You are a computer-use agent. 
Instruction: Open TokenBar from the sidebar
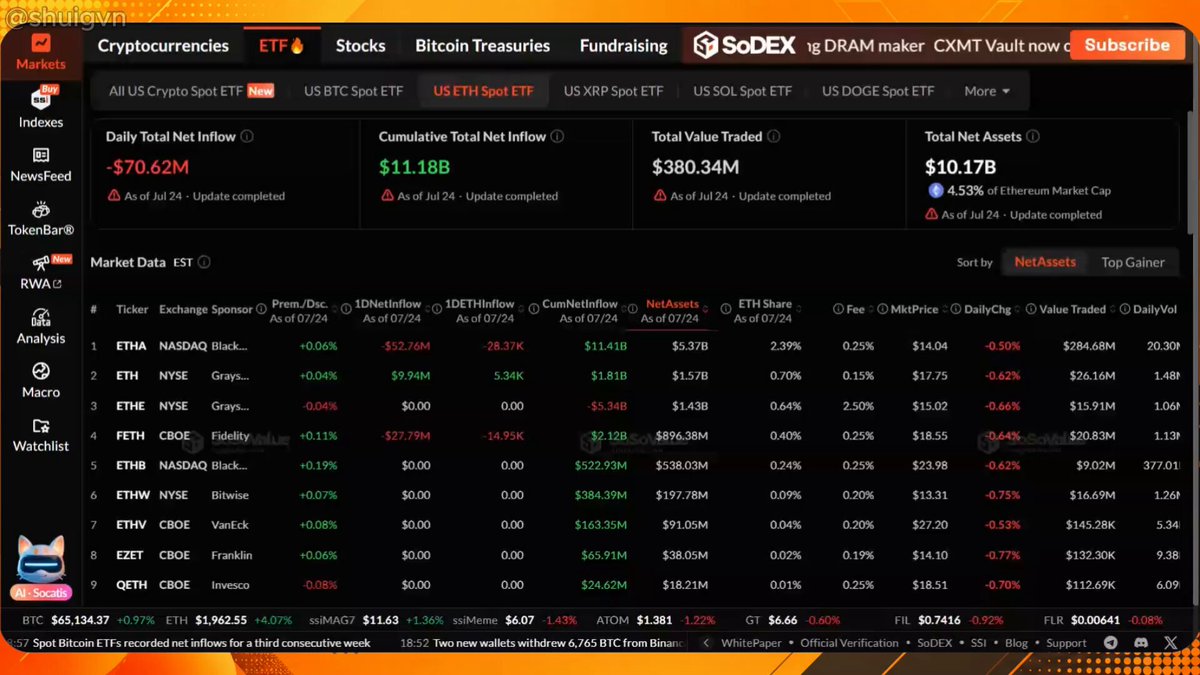[x=41, y=219]
